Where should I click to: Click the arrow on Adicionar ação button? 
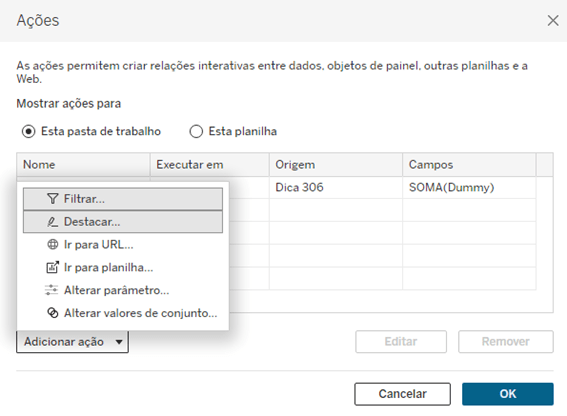pyautogui.click(x=119, y=342)
